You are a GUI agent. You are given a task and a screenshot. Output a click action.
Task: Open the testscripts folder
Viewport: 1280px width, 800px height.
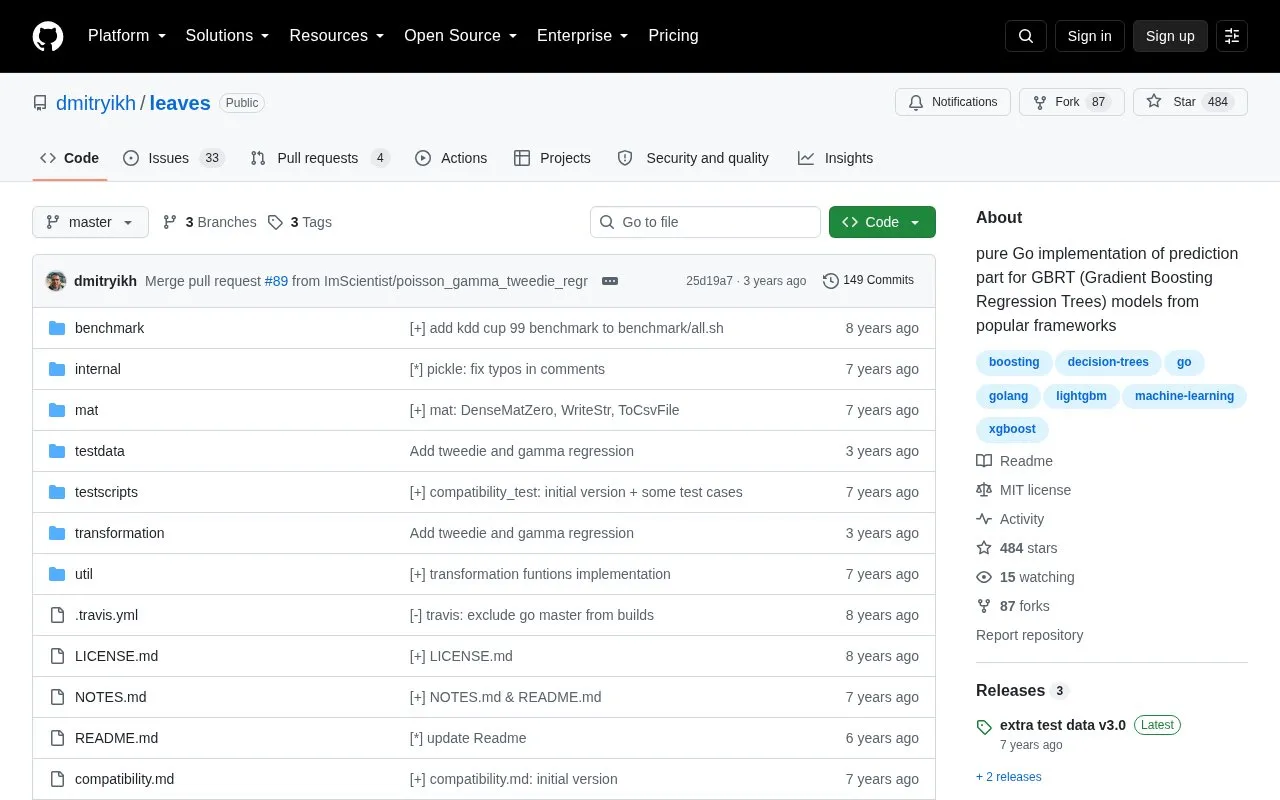[106, 492]
